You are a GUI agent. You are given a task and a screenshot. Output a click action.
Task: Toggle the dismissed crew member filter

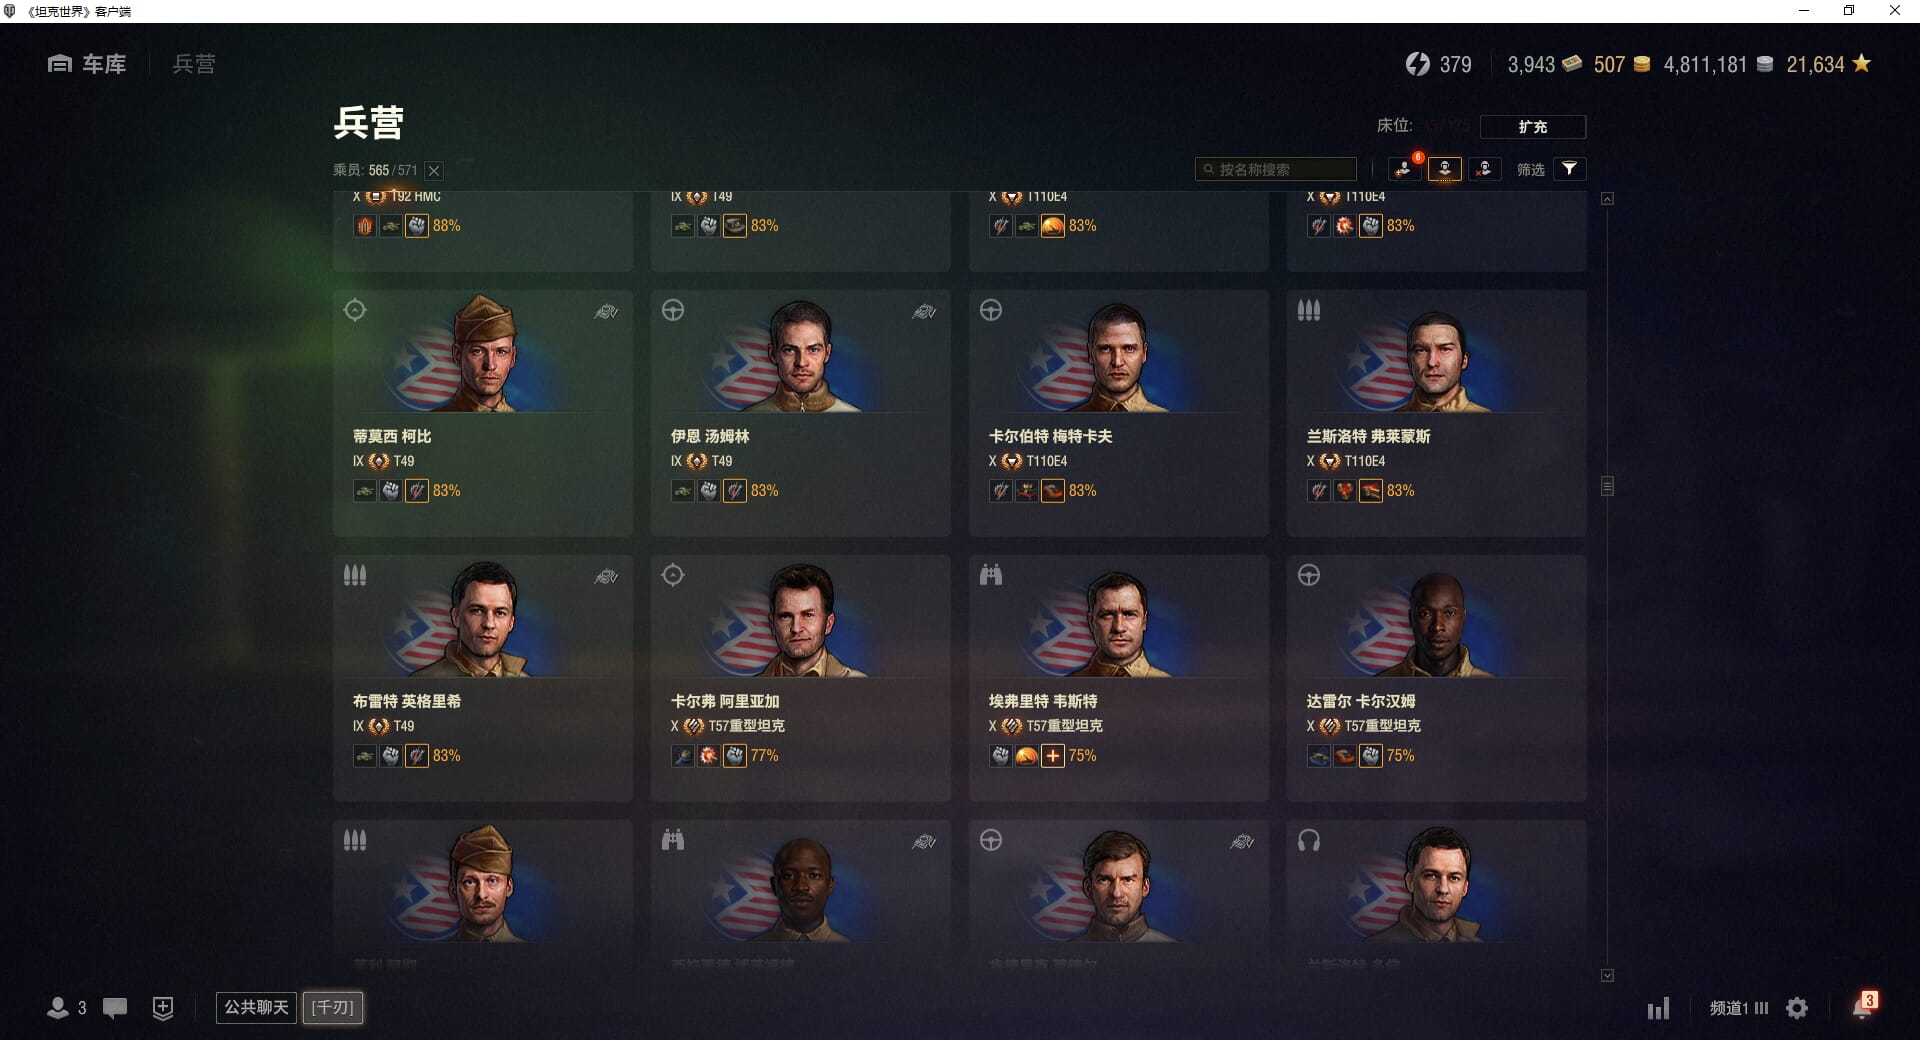[1484, 169]
